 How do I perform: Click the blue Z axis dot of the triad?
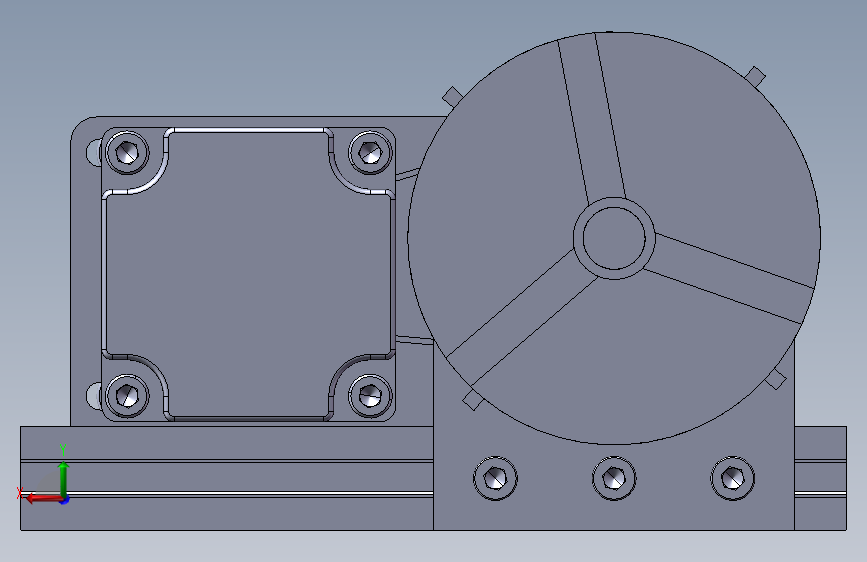[65, 500]
